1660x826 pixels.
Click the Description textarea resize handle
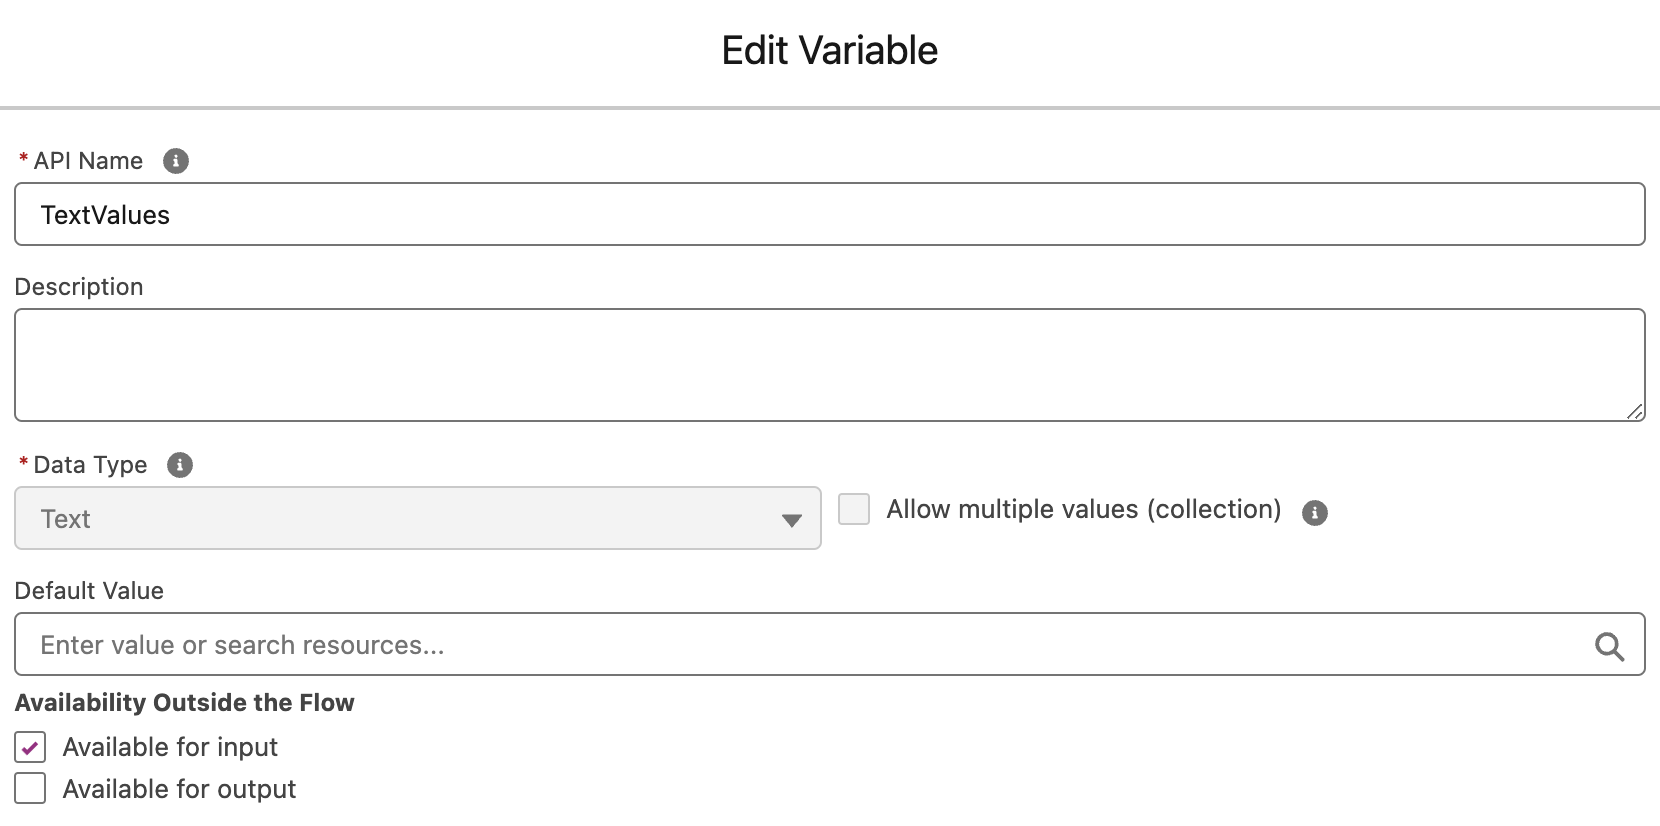click(x=1636, y=410)
